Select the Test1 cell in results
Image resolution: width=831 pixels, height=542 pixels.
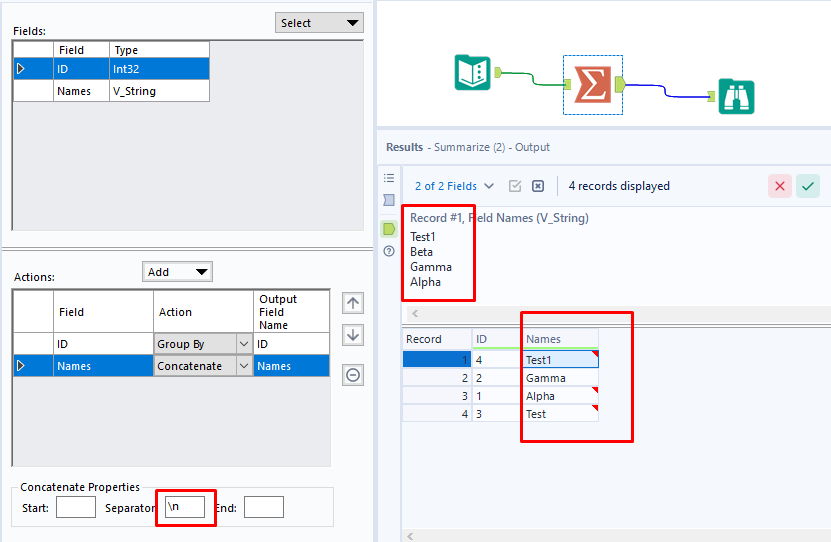(561, 360)
